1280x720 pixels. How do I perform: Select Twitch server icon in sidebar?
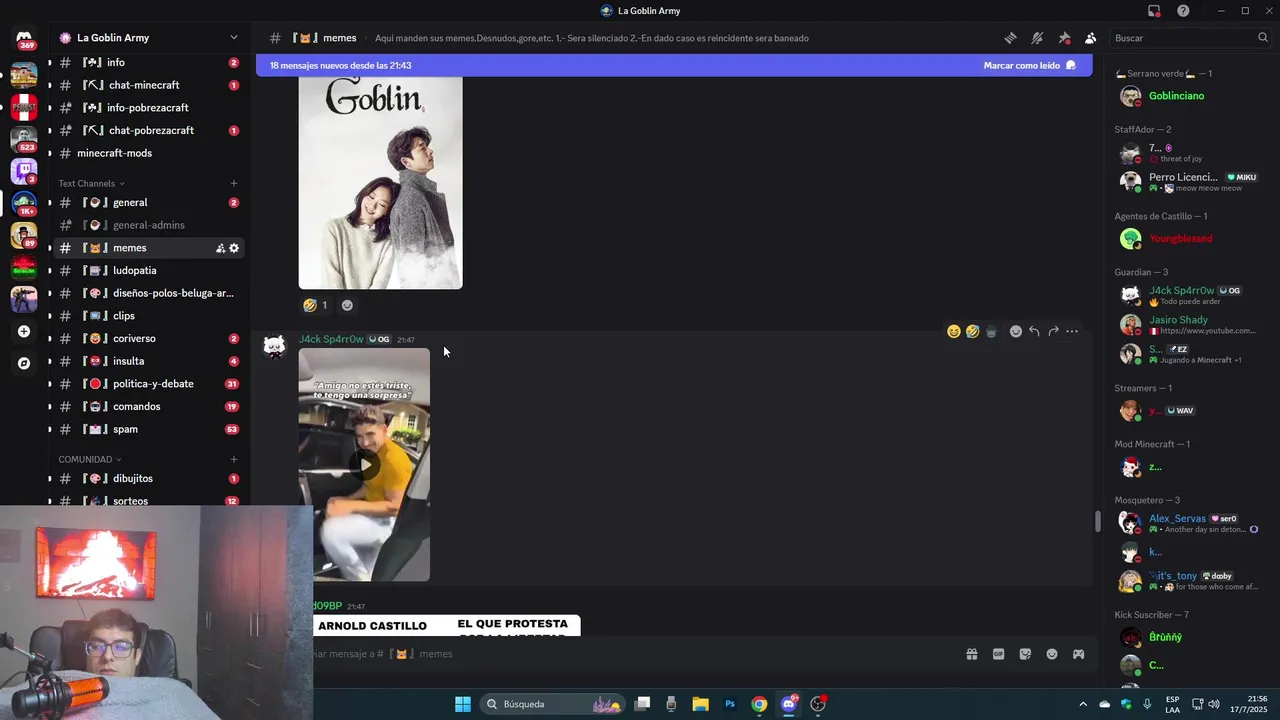pos(24,171)
